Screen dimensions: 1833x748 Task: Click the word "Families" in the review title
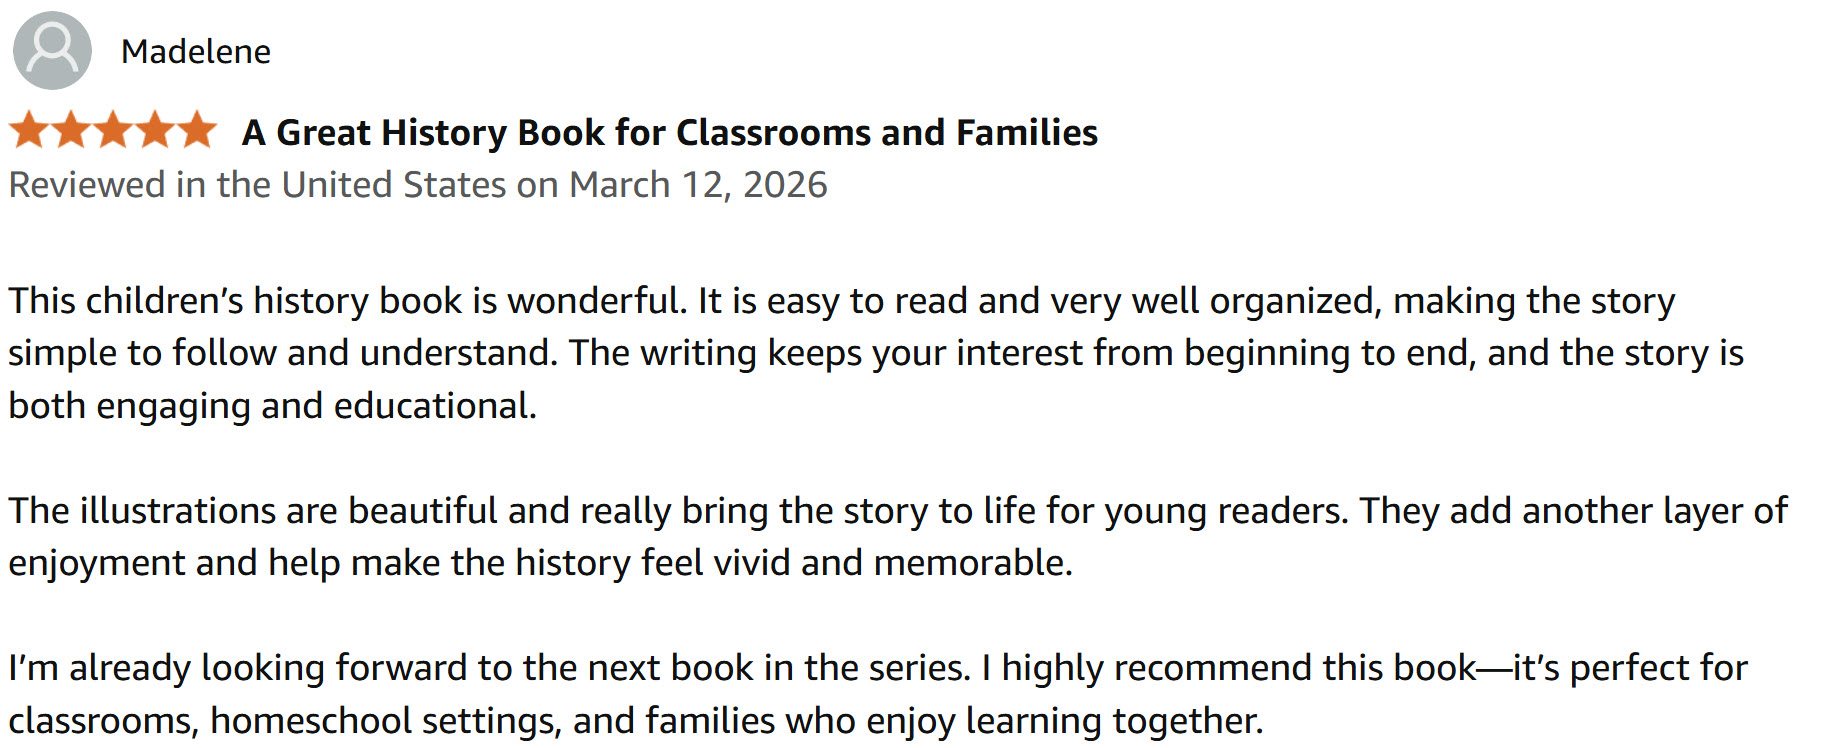coord(1026,133)
